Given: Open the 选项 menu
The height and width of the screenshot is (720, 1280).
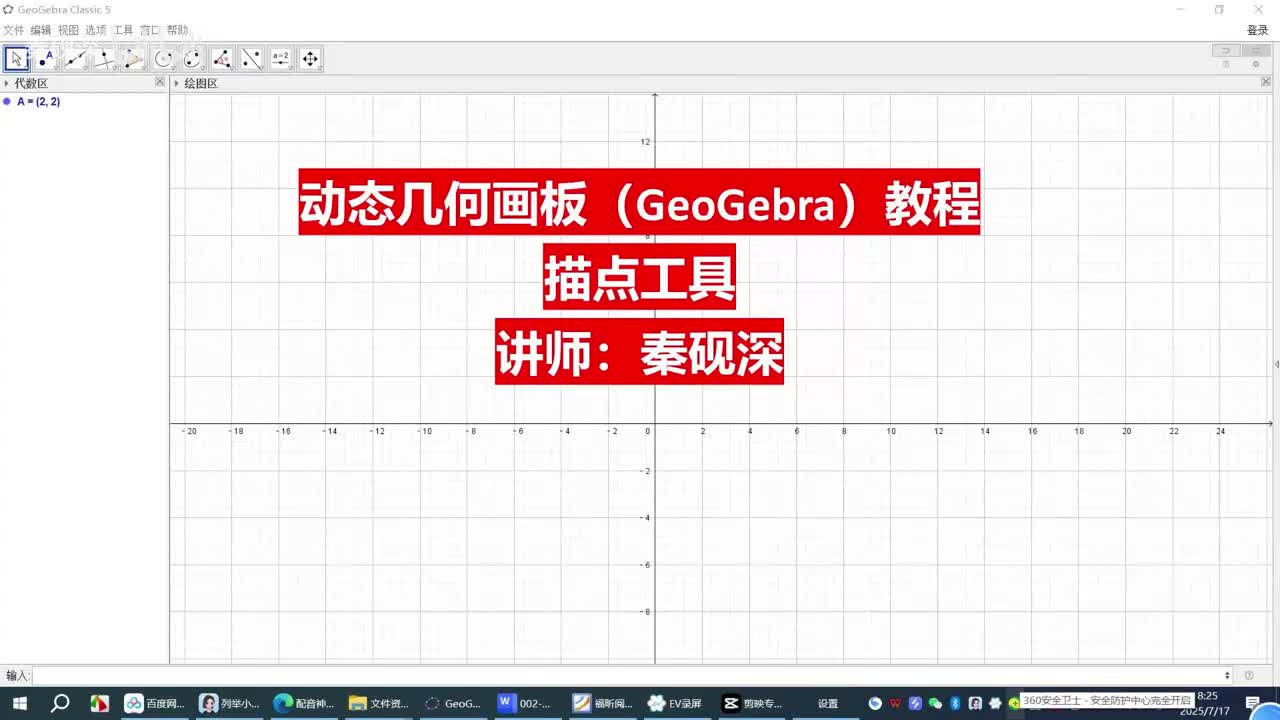Looking at the screenshot, I should tap(95, 31).
